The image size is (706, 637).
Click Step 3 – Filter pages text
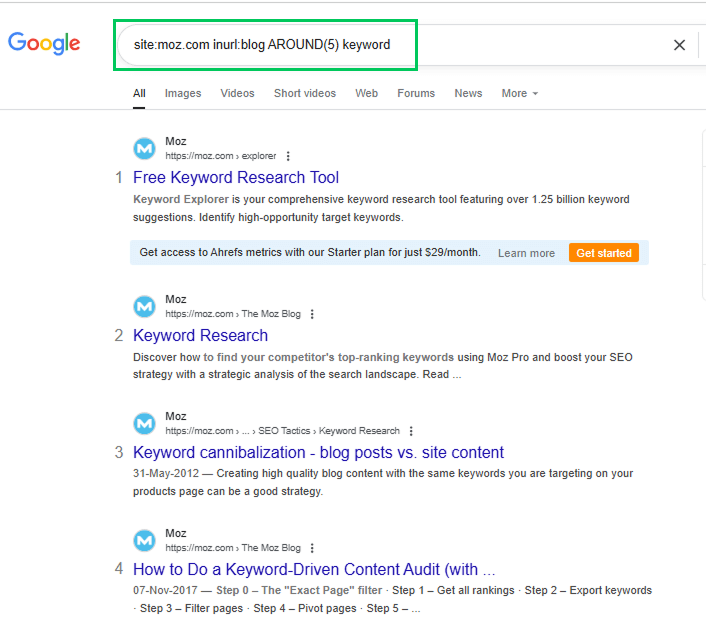[x=191, y=608]
